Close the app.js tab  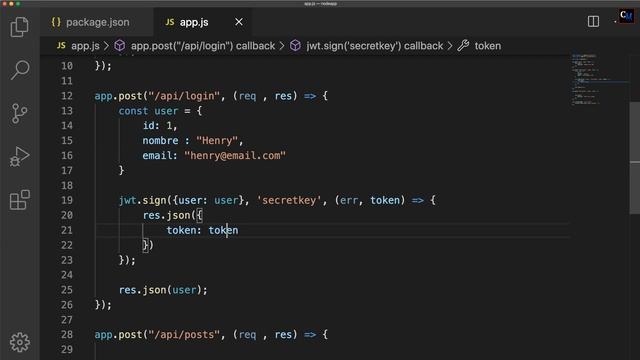click(239, 22)
